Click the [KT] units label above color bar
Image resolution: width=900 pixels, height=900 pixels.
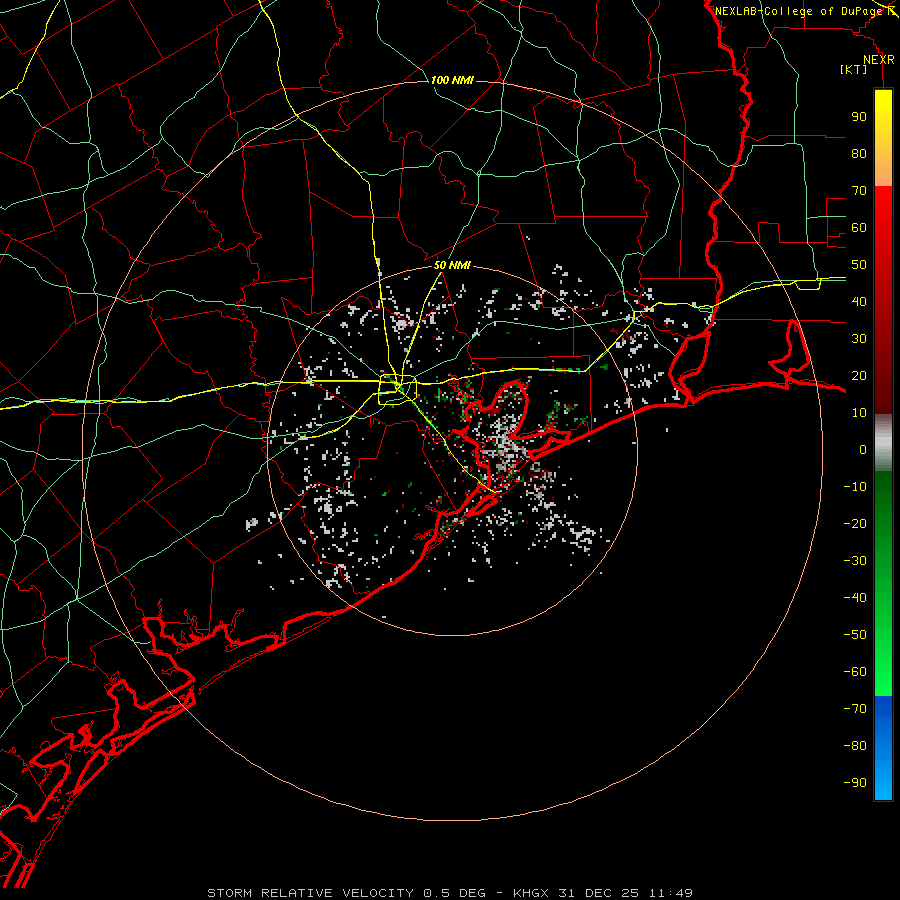(854, 69)
